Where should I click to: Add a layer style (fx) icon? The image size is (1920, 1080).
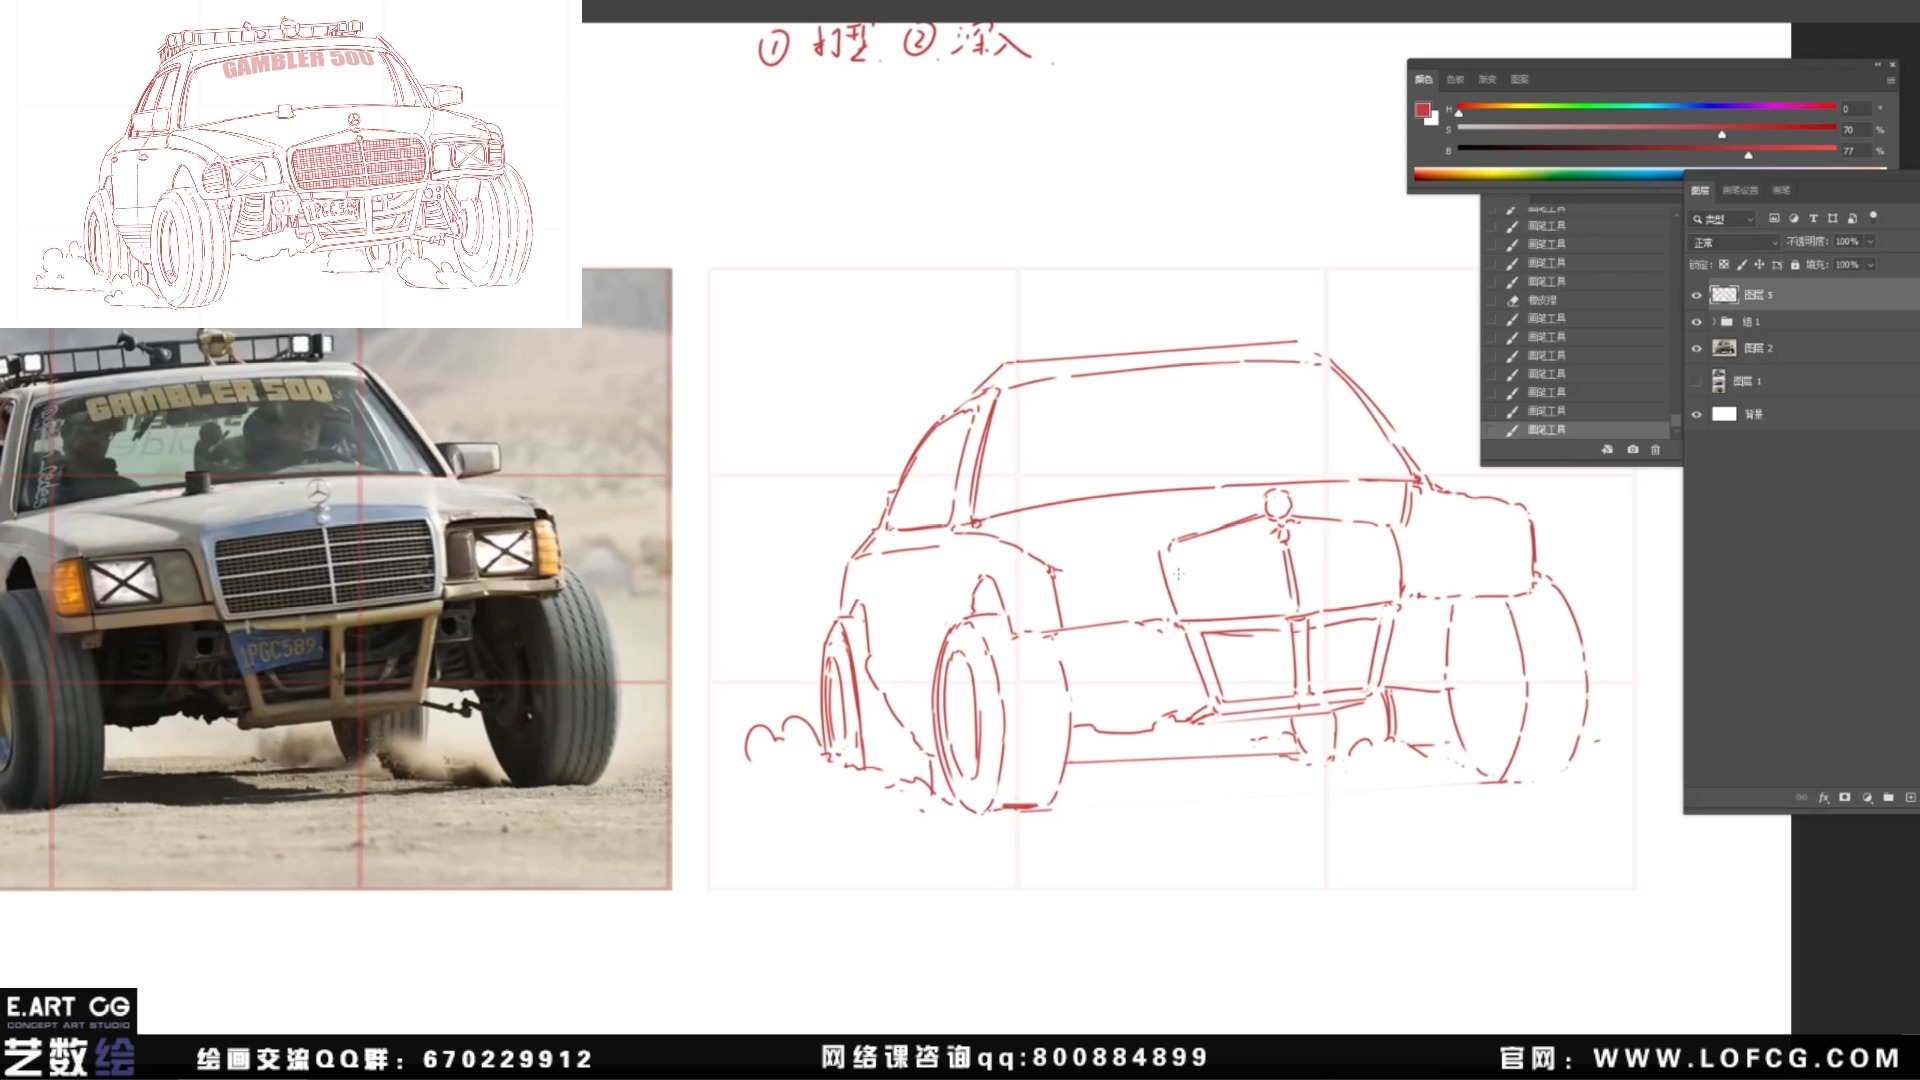click(1823, 798)
